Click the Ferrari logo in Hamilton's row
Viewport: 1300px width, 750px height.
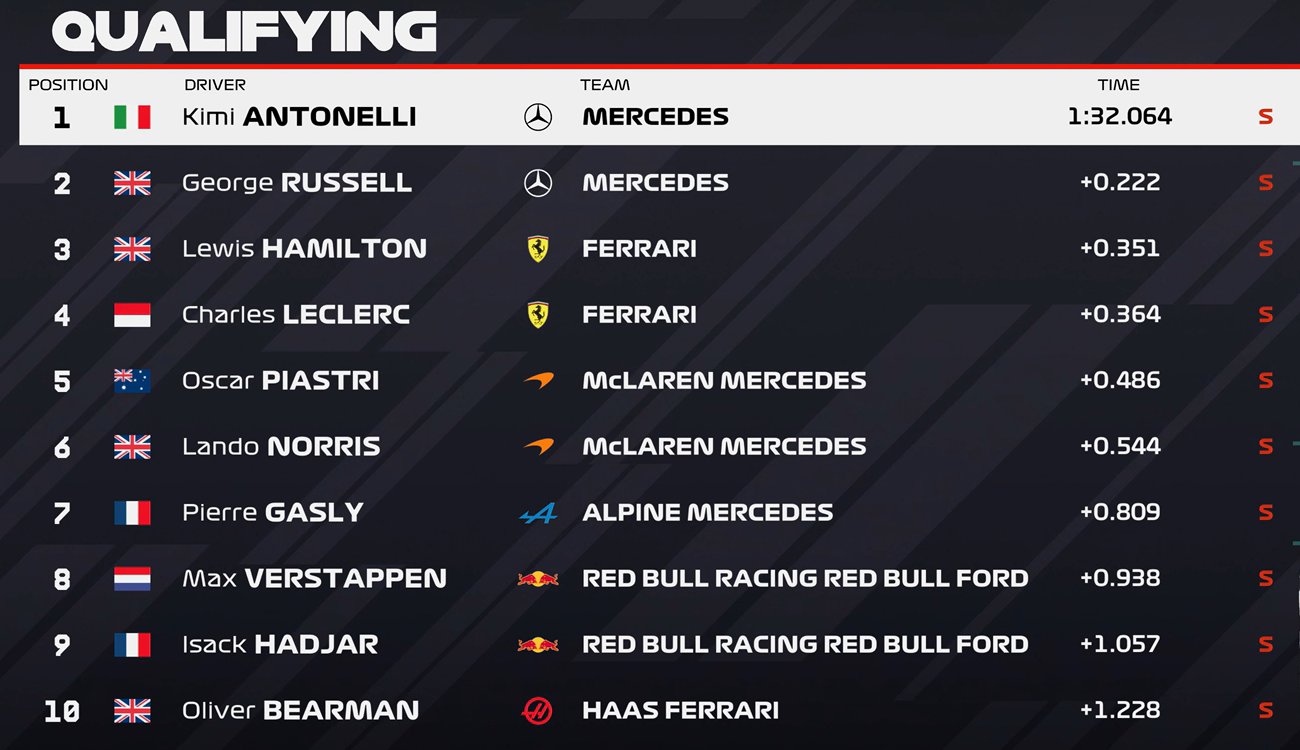(x=538, y=249)
